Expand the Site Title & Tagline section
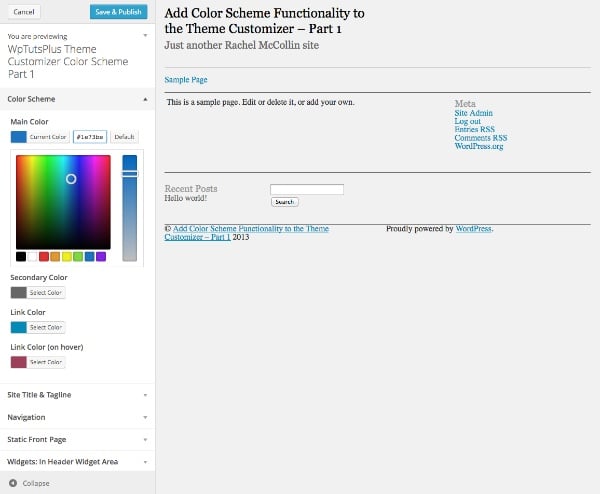The image size is (600, 494). (x=77, y=395)
